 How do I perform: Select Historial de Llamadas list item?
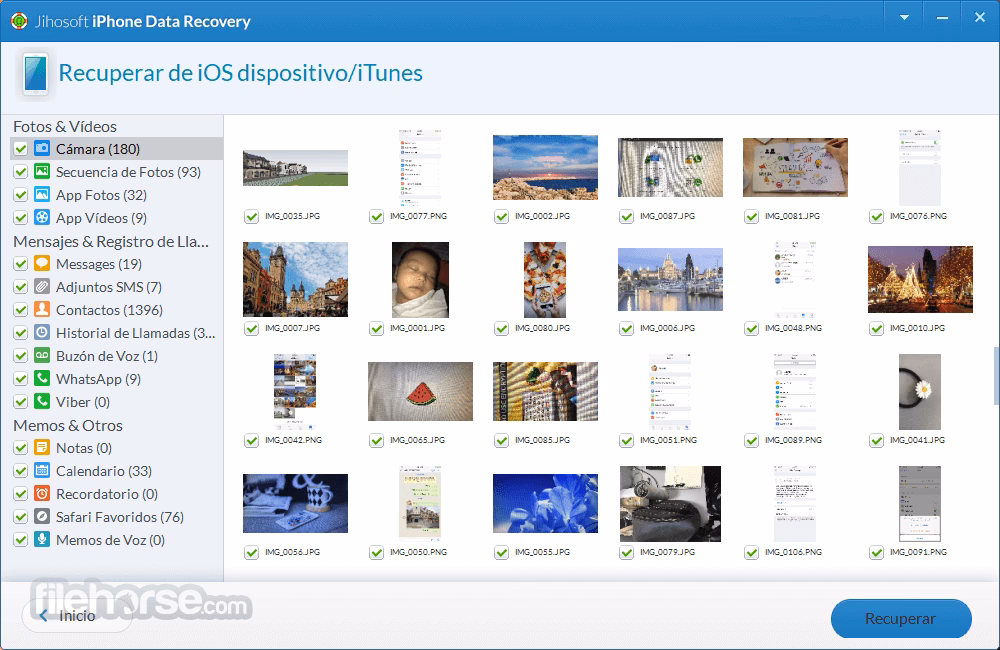[135, 333]
